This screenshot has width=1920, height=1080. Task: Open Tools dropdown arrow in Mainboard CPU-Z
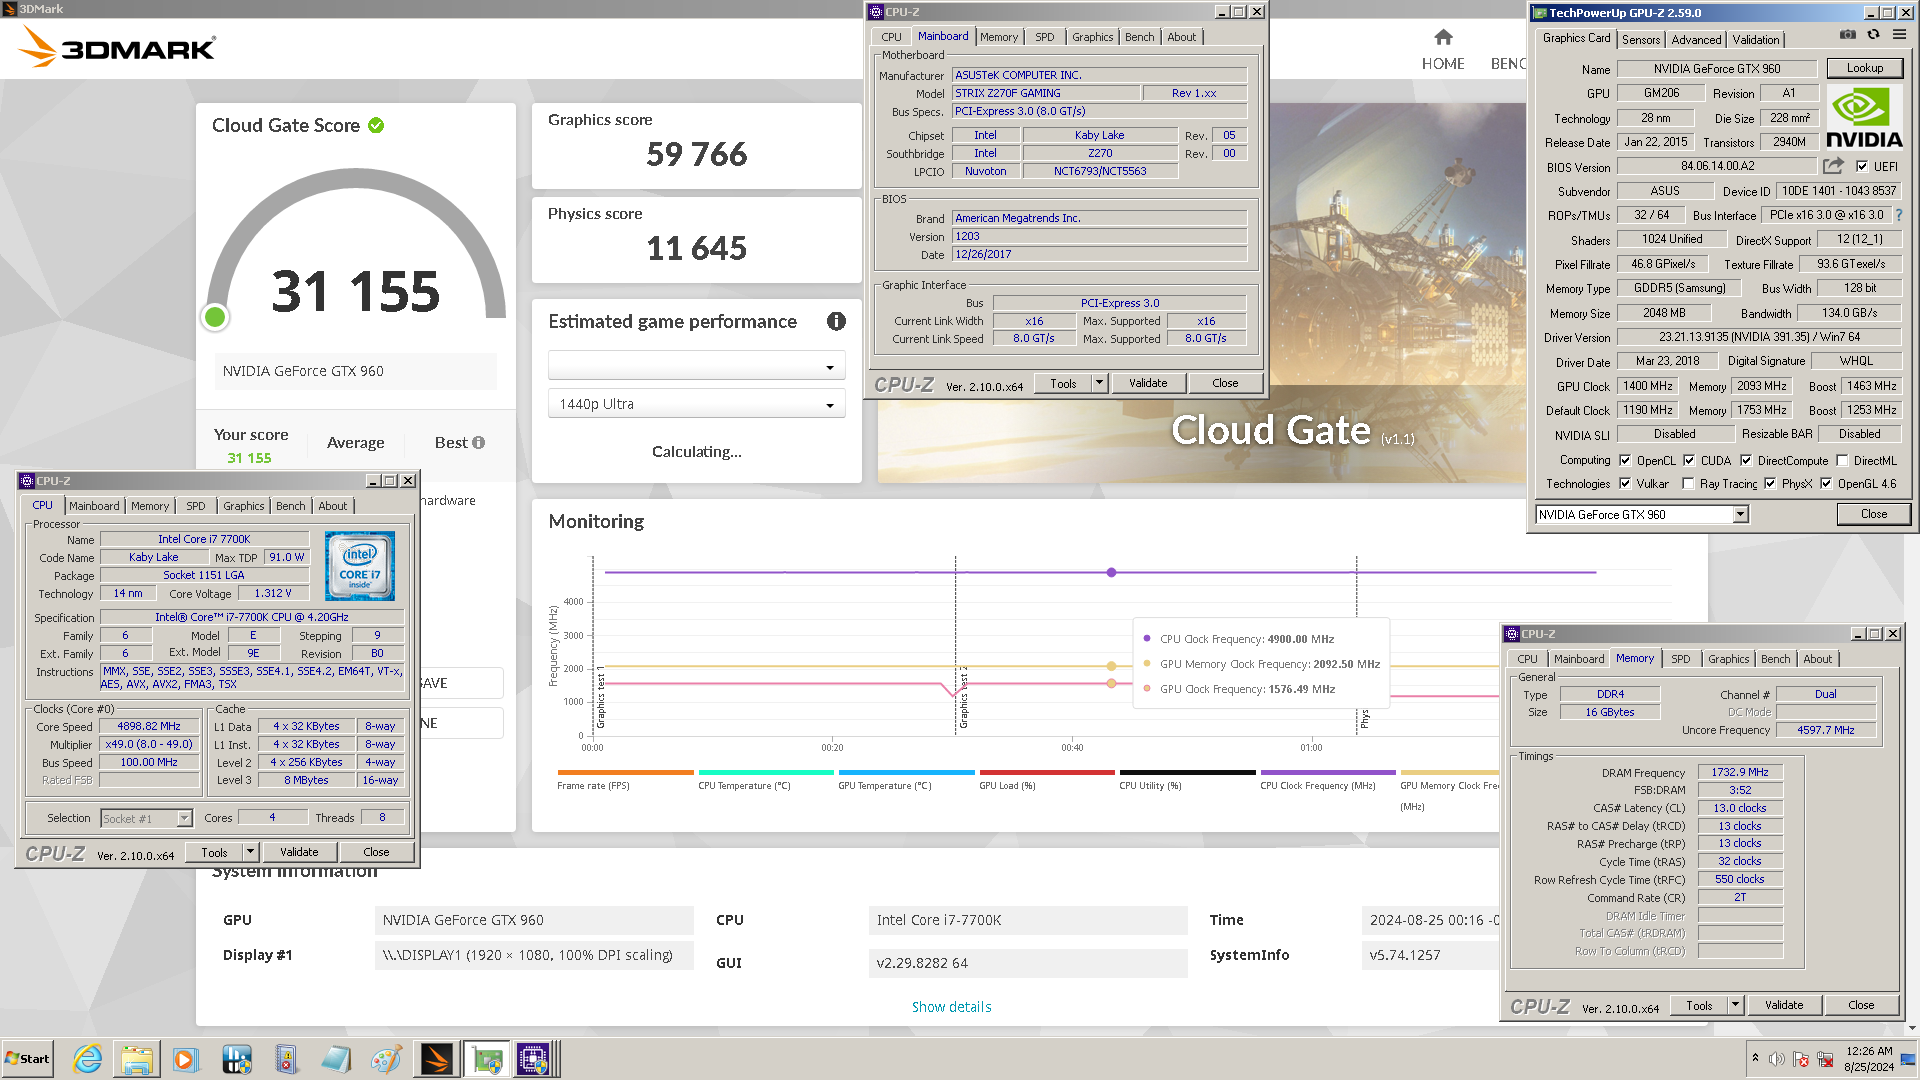pyautogui.click(x=1100, y=383)
